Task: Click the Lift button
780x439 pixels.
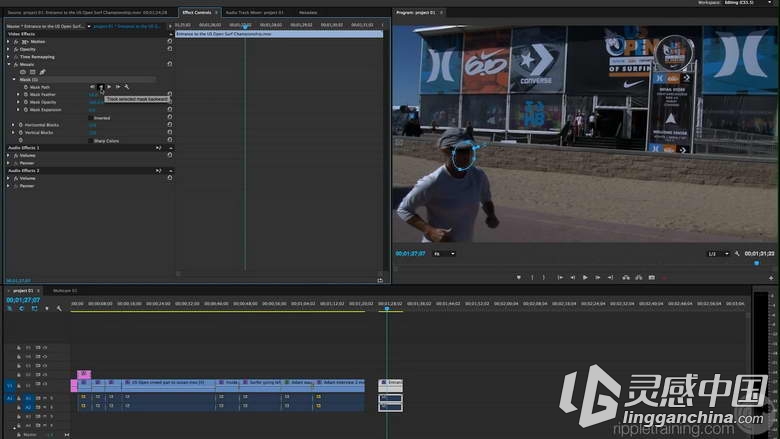Action: (x=626, y=277)
